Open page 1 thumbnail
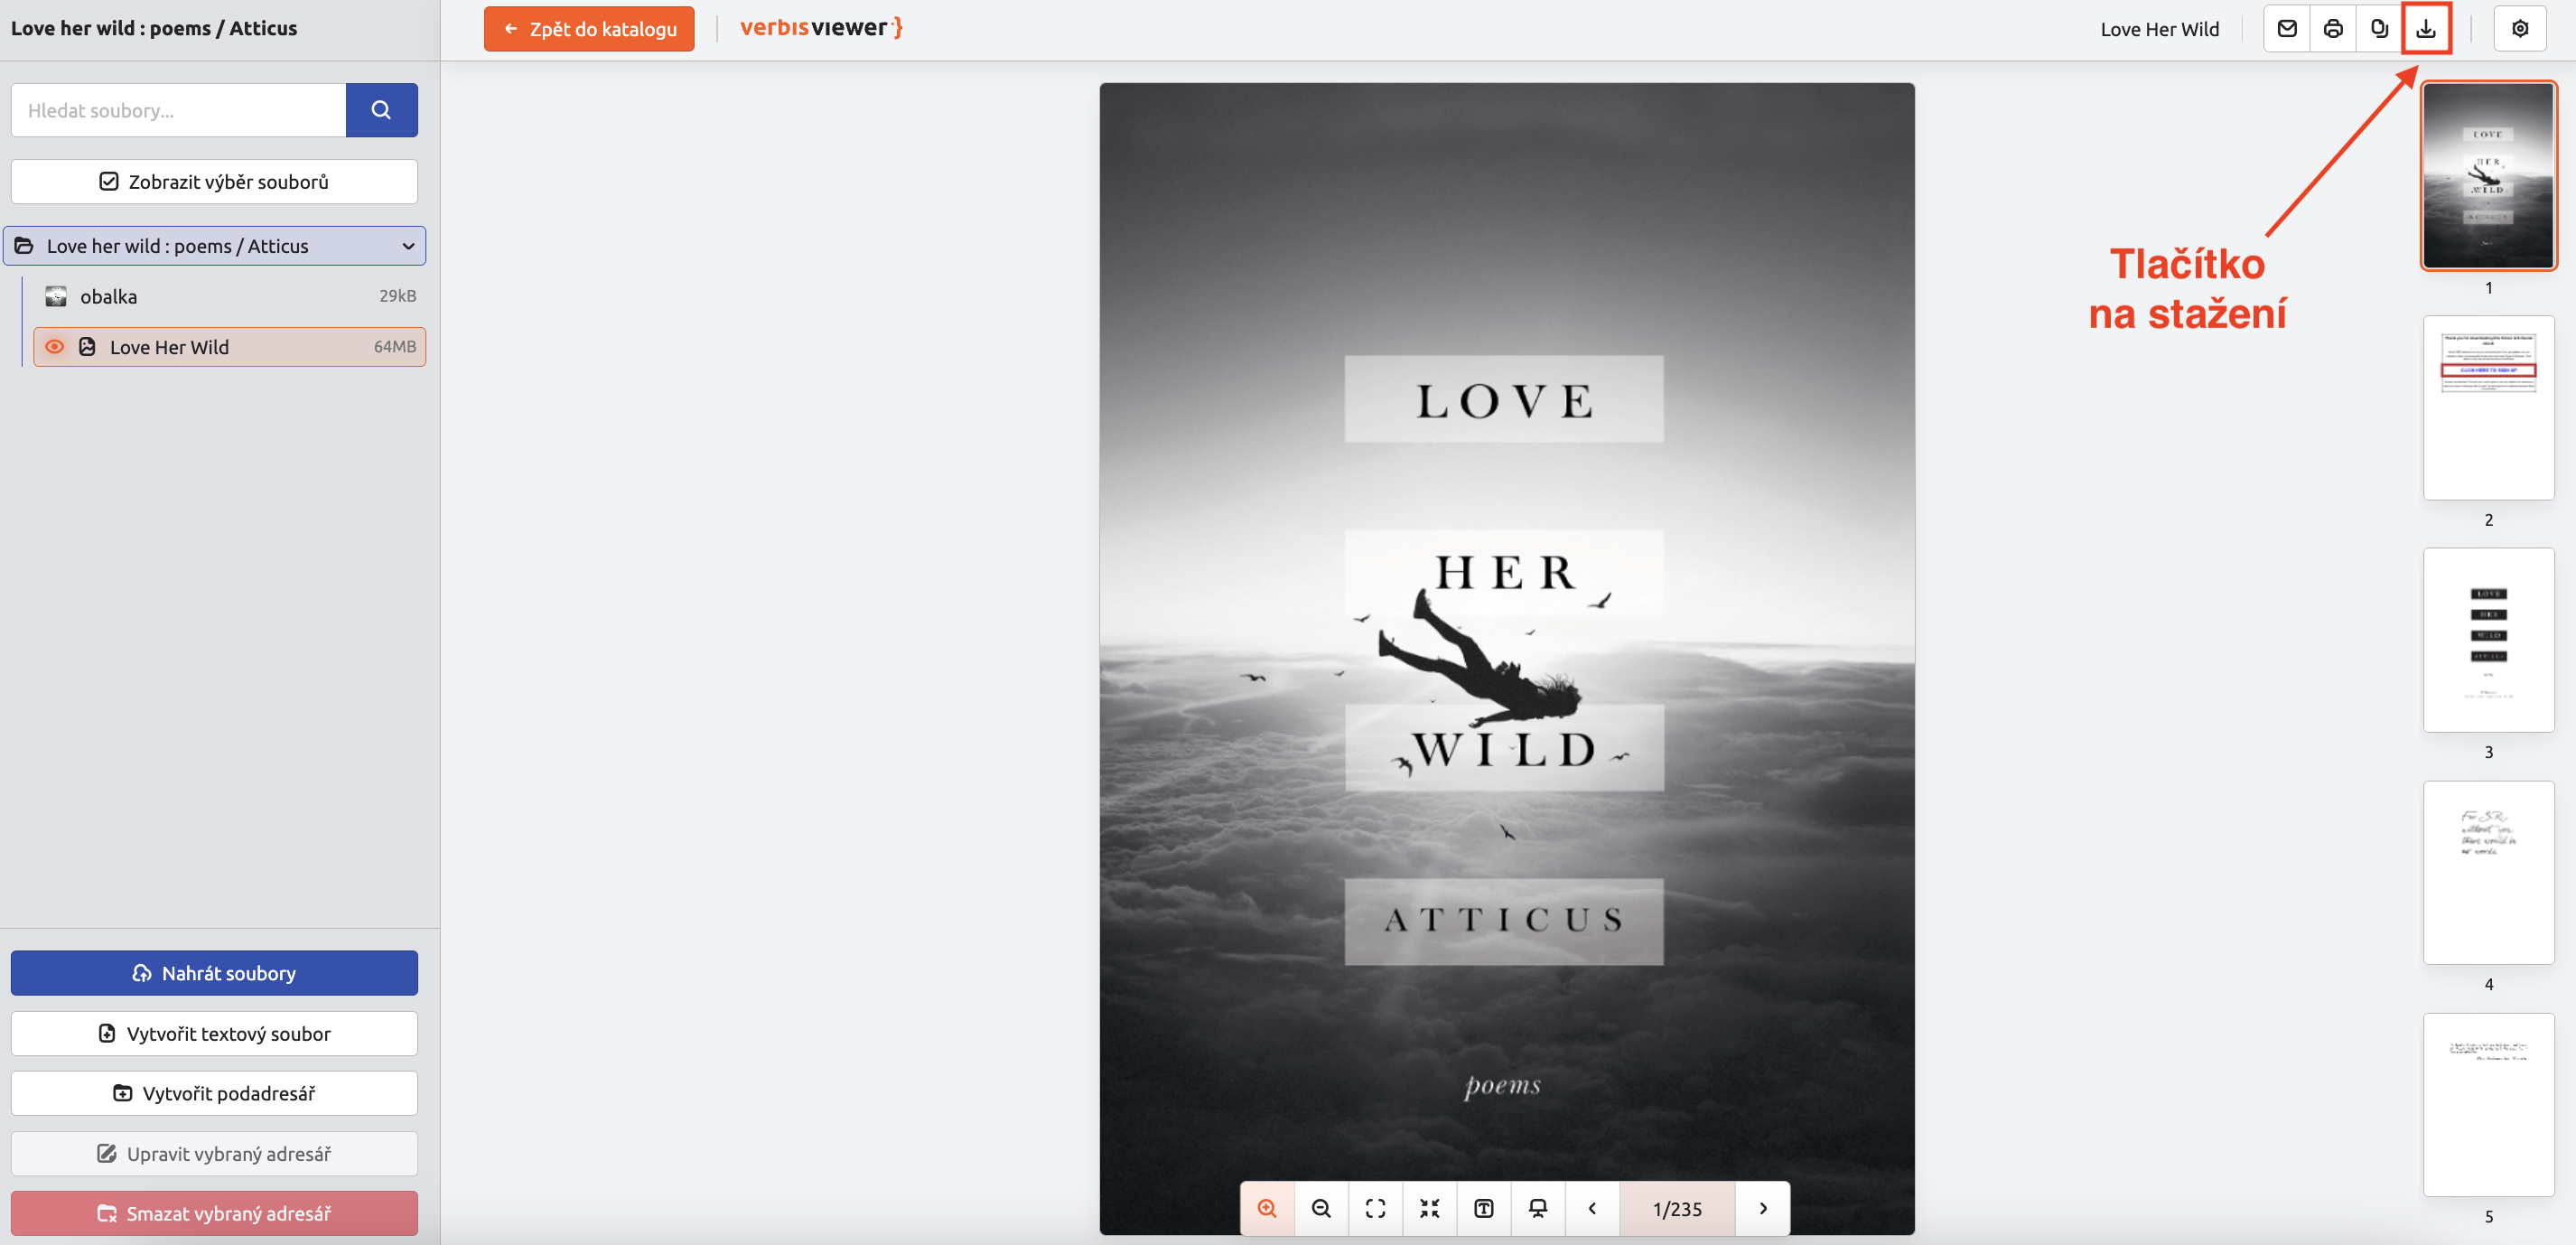 point(2489,176)
